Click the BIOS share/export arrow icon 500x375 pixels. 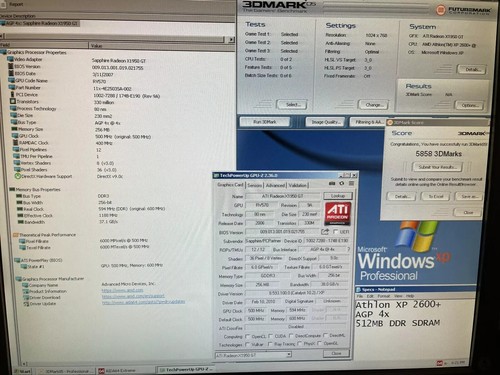(325, 232)
